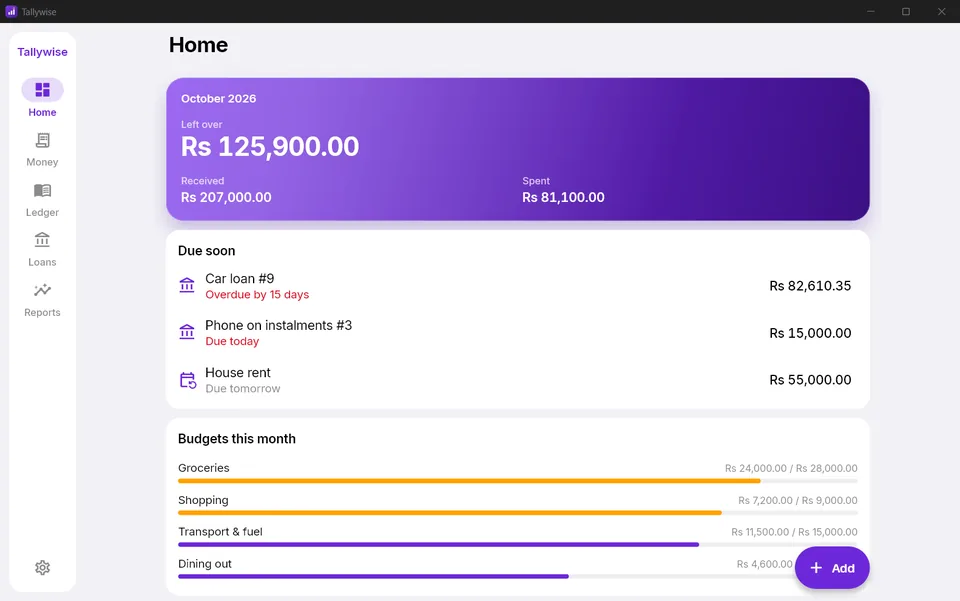Click the Rs 82,610.35 amount

[810, 286]
